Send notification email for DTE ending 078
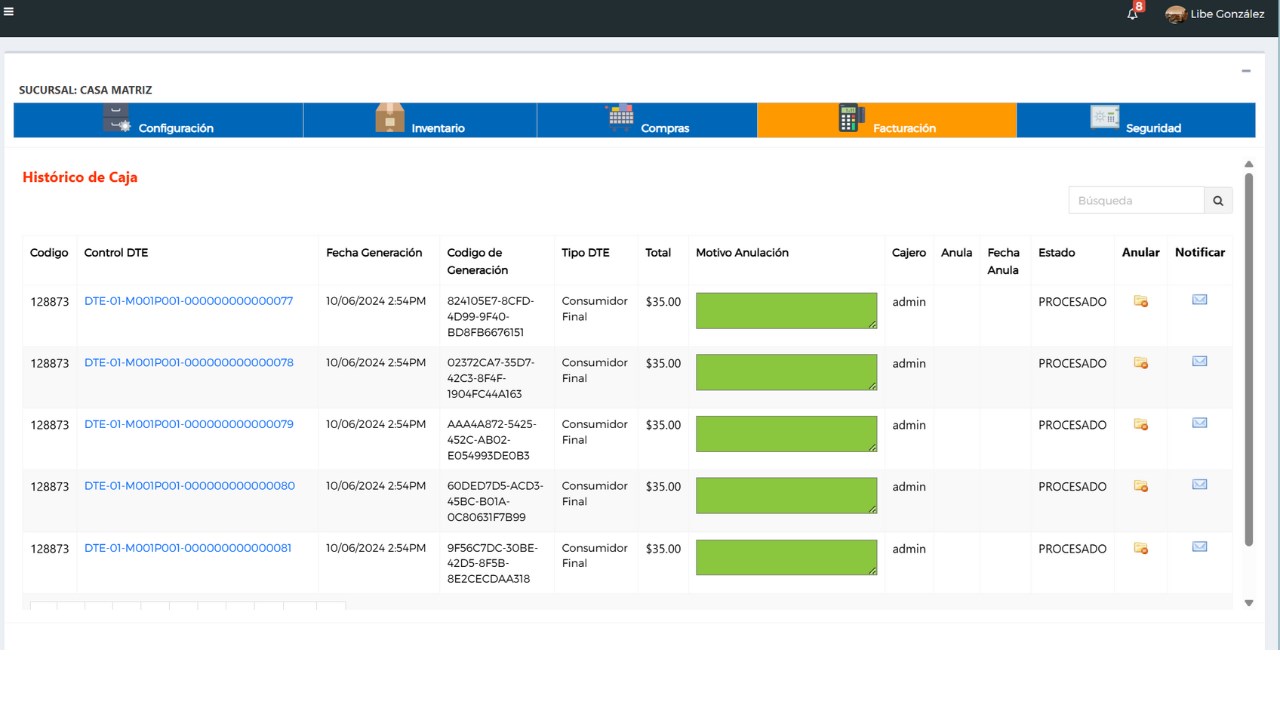1280x720 pixels. tap(1199, 361)
